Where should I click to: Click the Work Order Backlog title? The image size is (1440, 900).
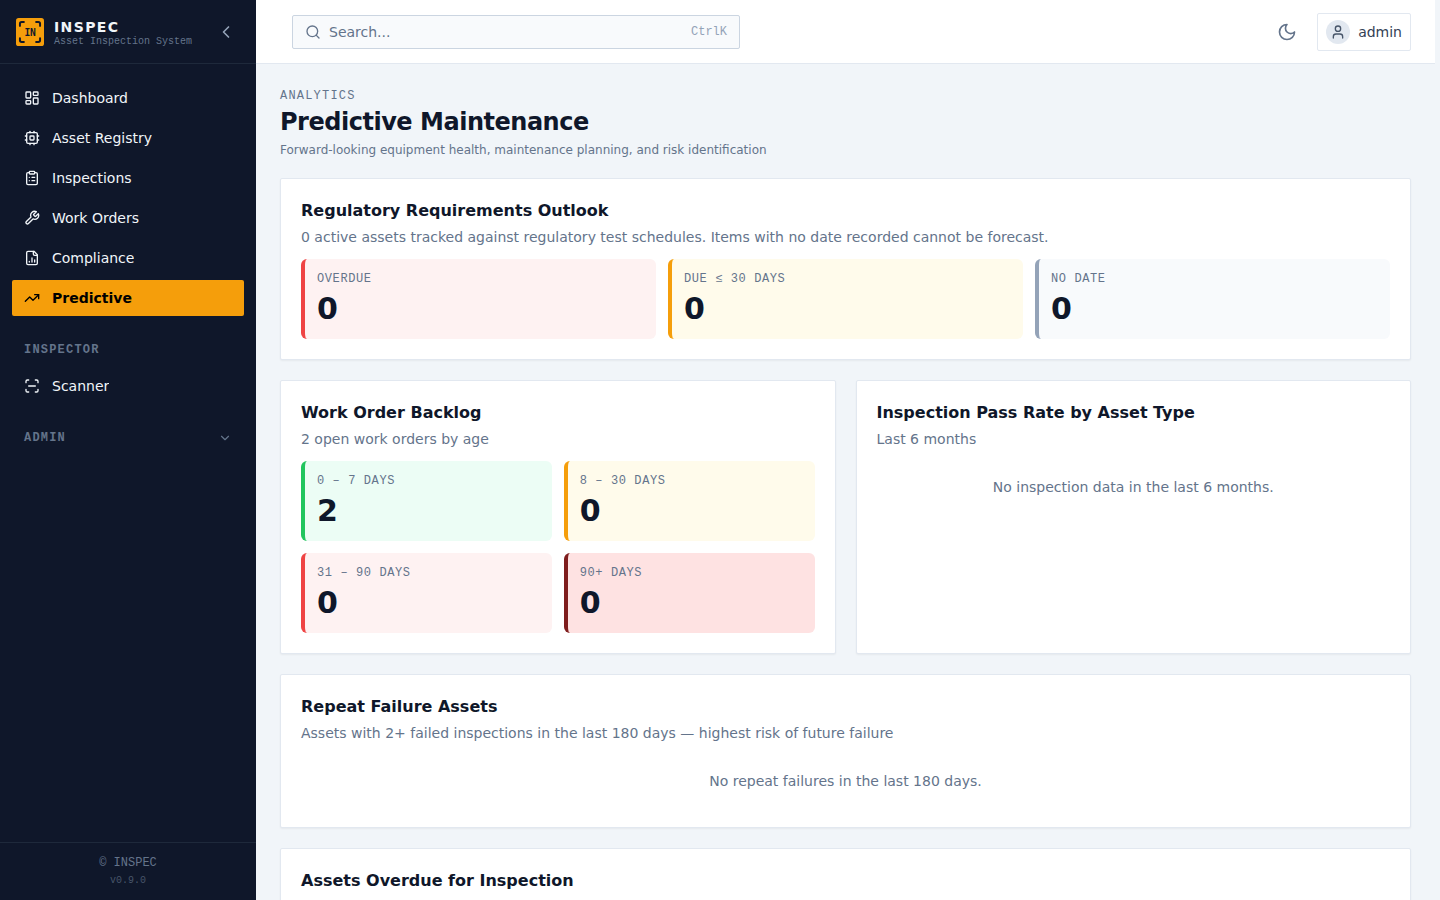[x=391, y=412]
